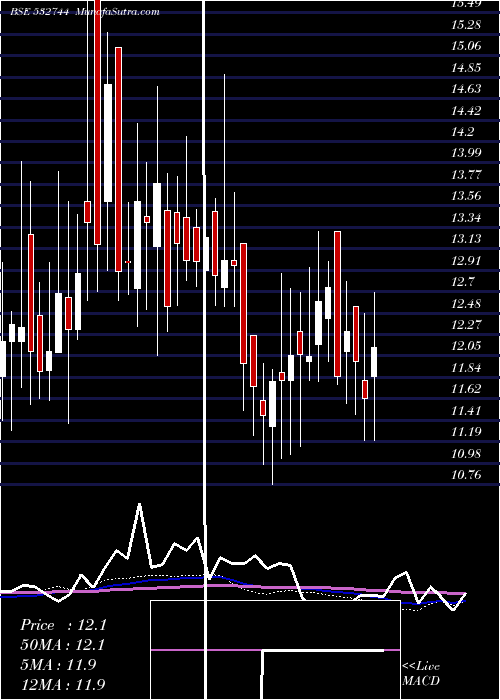Click the '5MA : 11.9' readout

(x=58, y=664)
